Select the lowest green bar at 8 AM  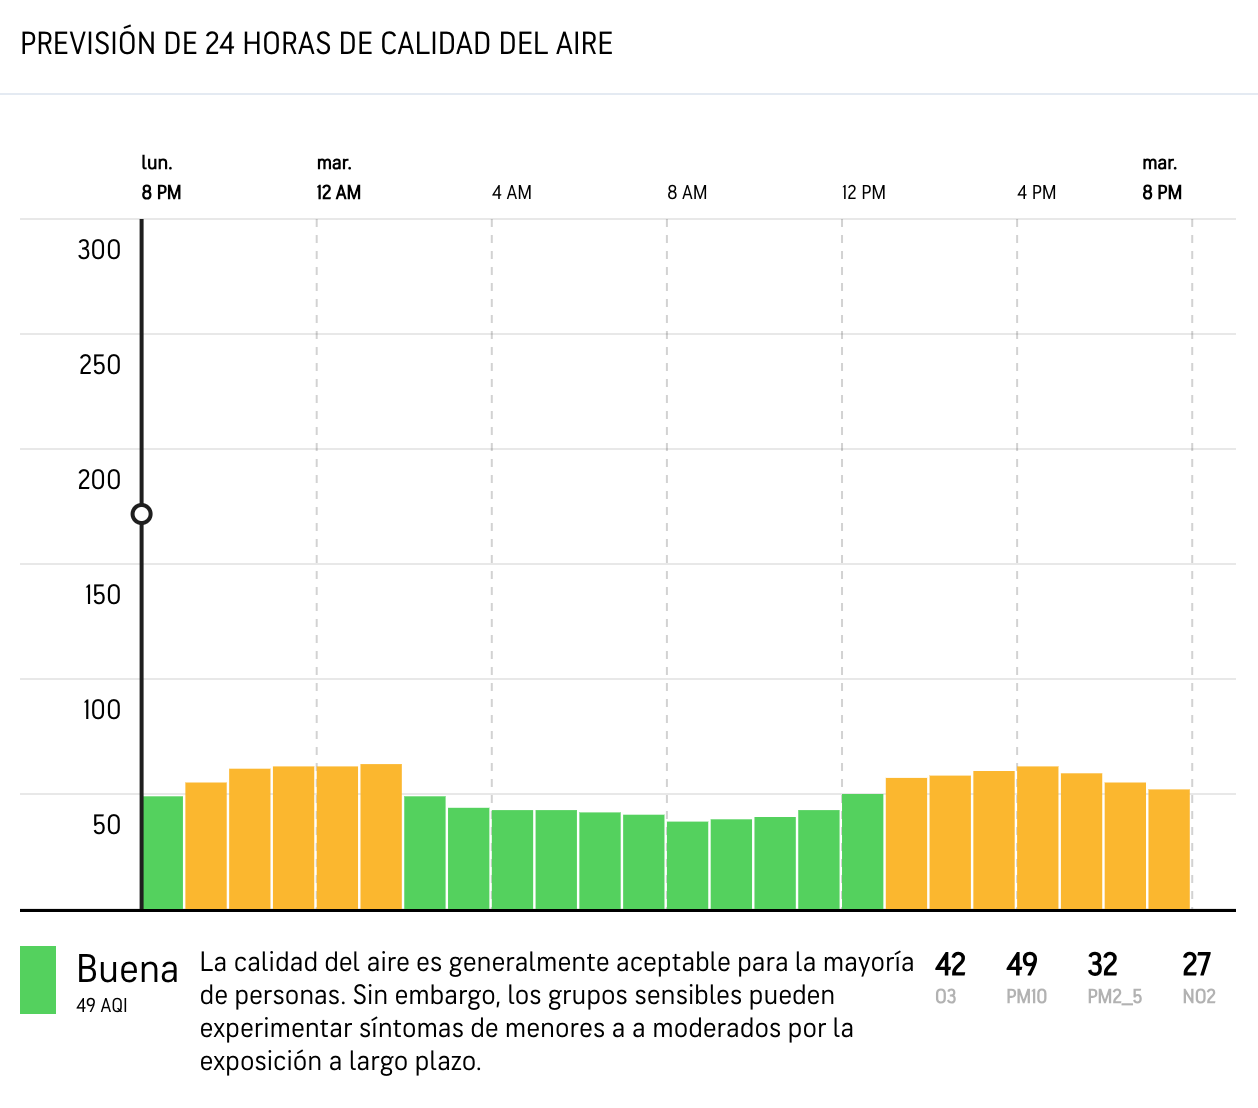pyautogui.click(x=688, y=866)
